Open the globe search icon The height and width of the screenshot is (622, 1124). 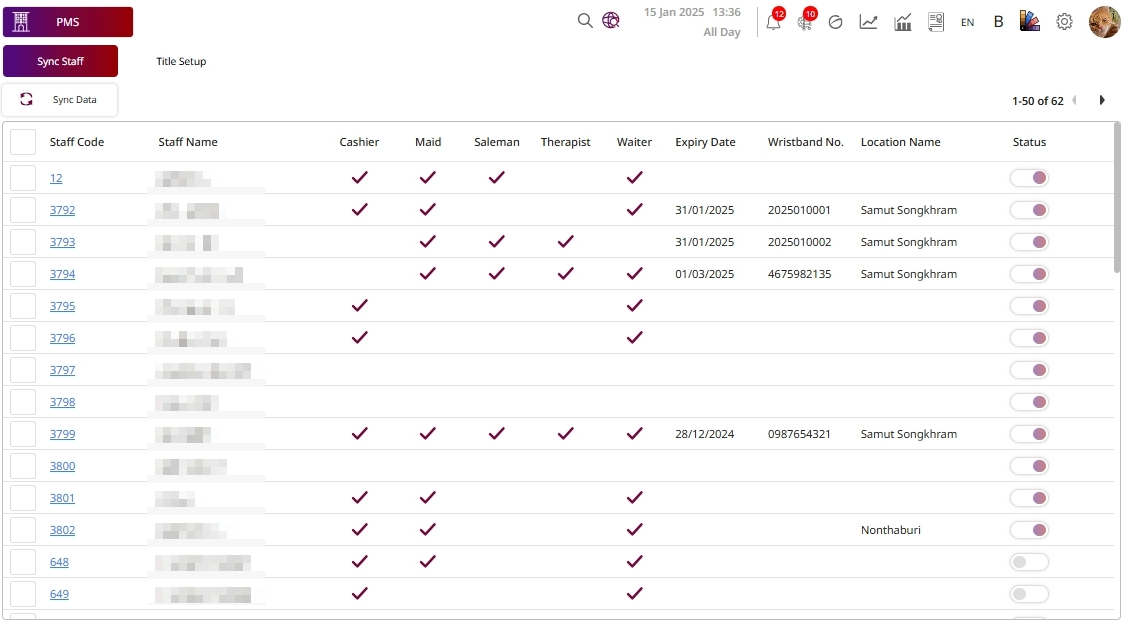[611, 21]
